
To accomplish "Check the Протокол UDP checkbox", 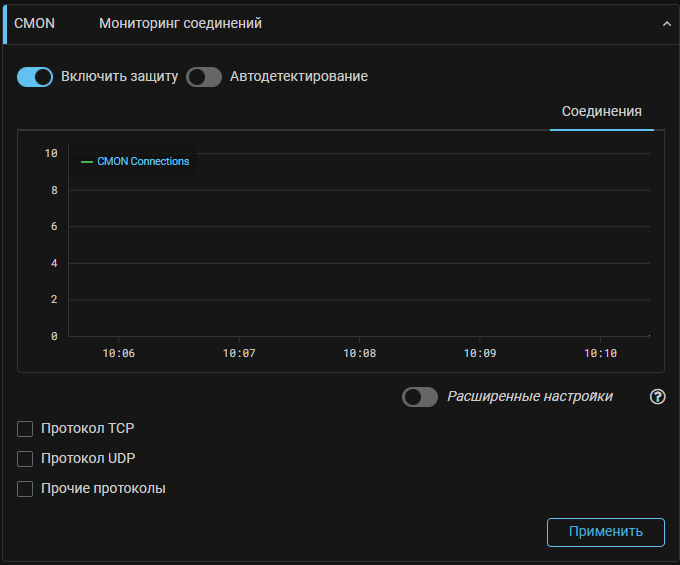I will pos(26,459).
